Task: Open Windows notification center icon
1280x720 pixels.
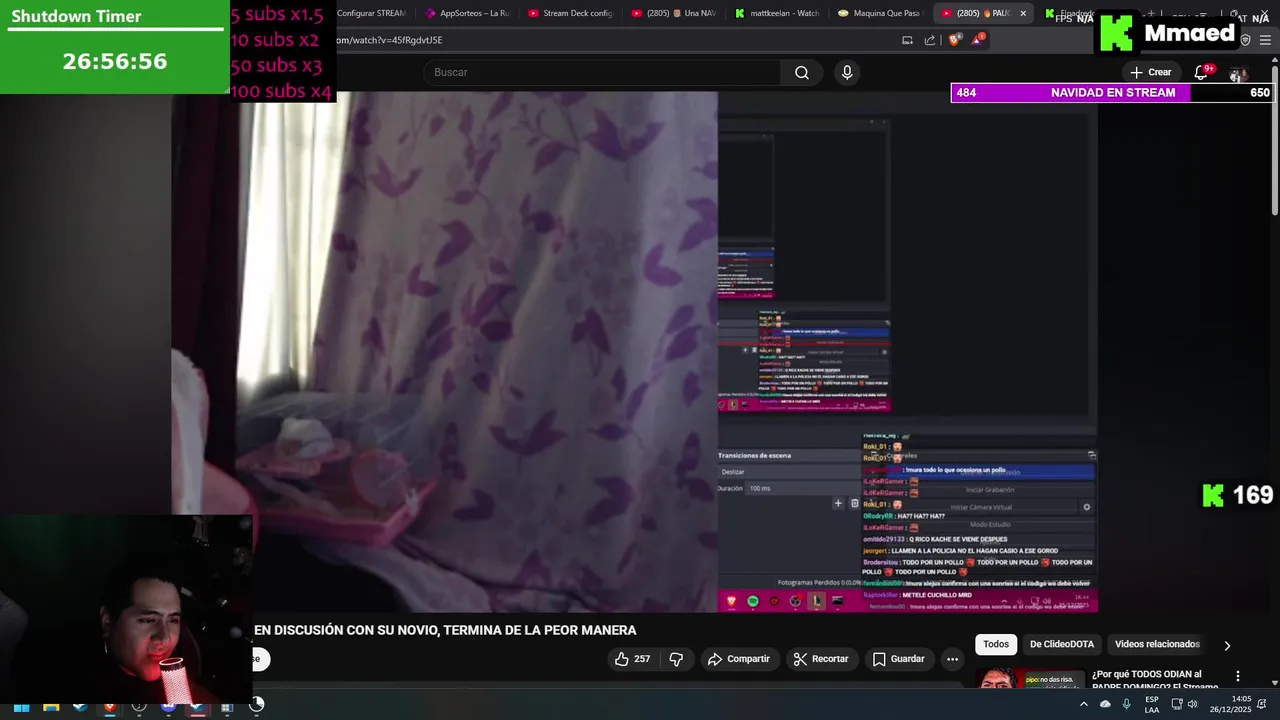Action: (x=1262, y=704)
